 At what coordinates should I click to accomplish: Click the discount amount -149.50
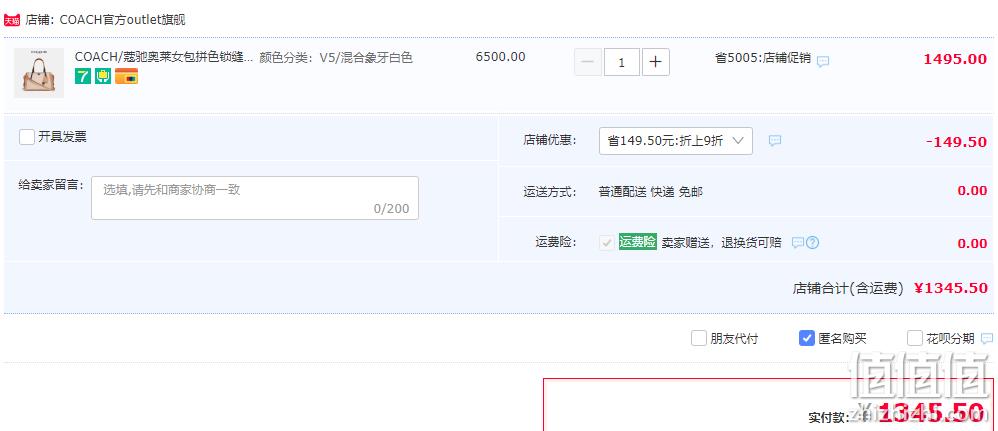click(x=956, y=142)
